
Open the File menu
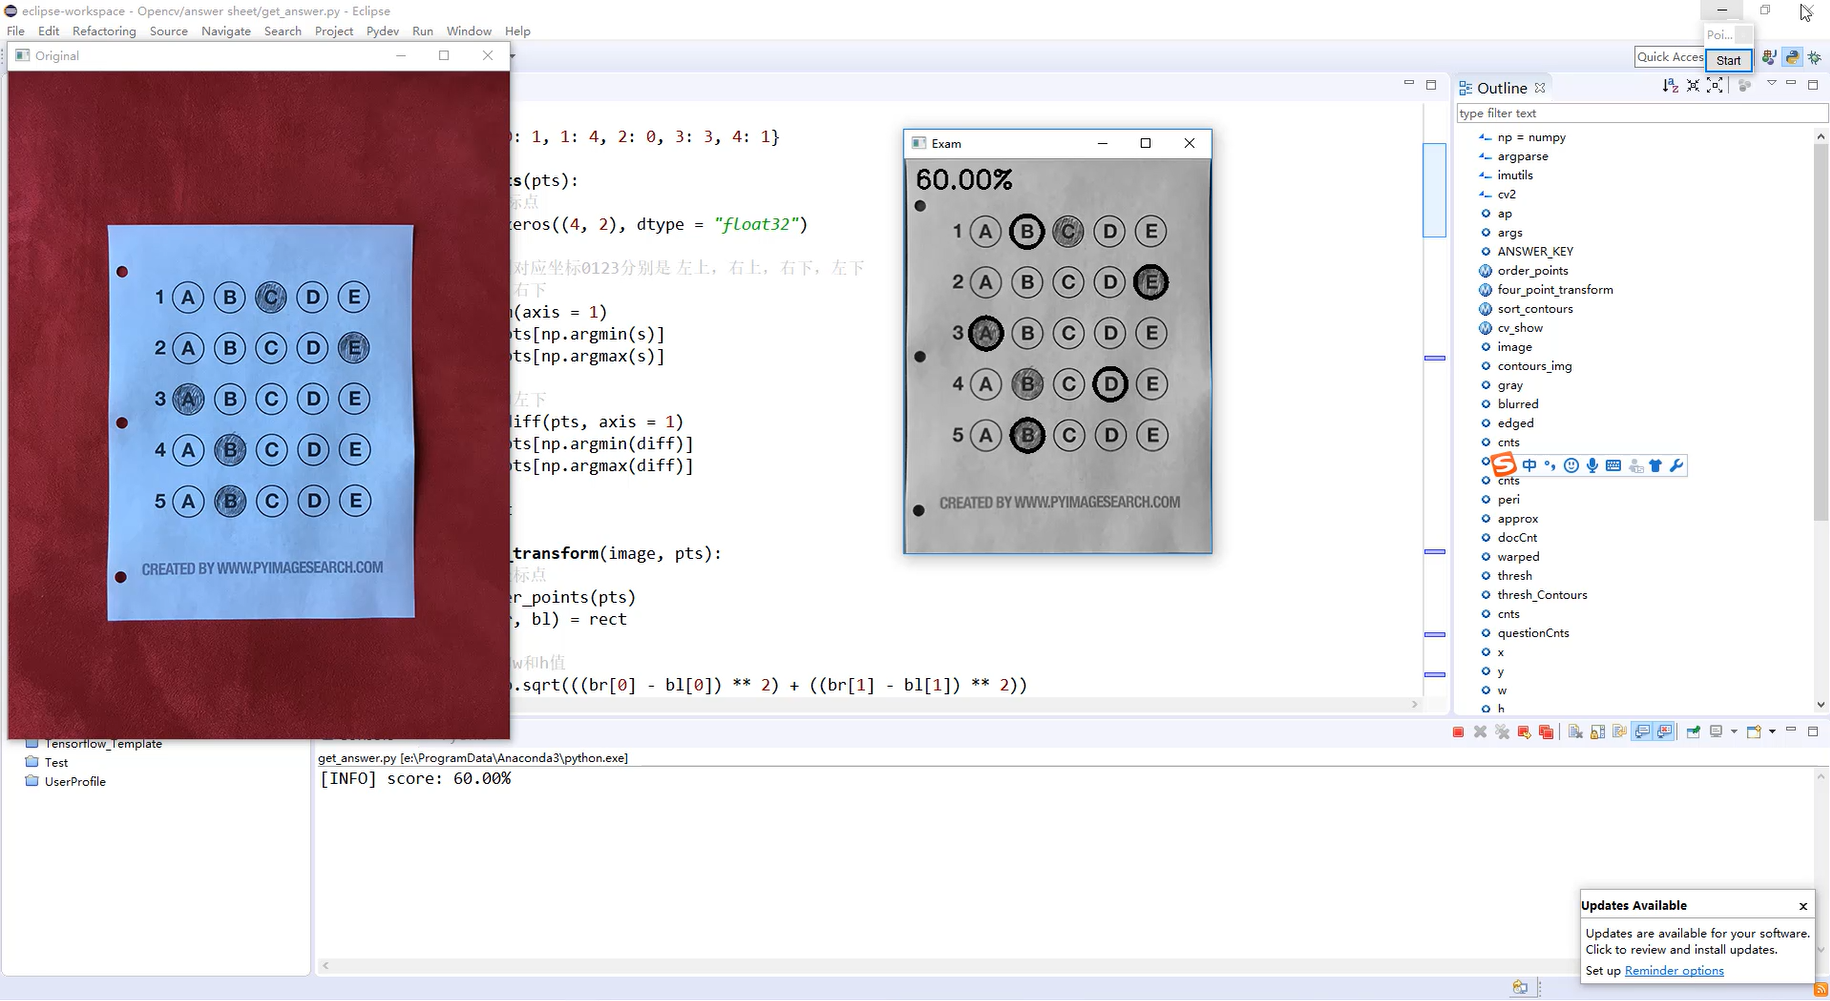click(x=16, y=31)
